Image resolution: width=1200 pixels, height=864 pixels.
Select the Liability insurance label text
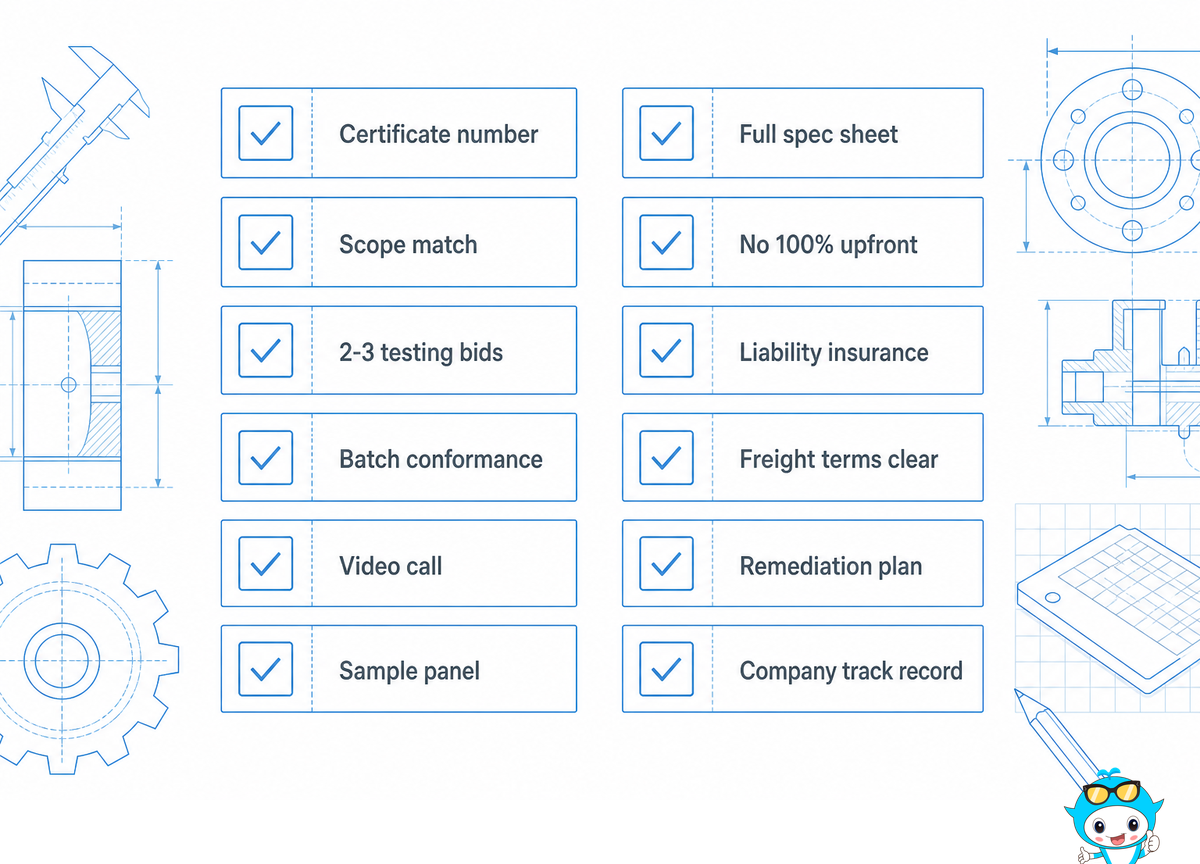[x=834, y=352]
